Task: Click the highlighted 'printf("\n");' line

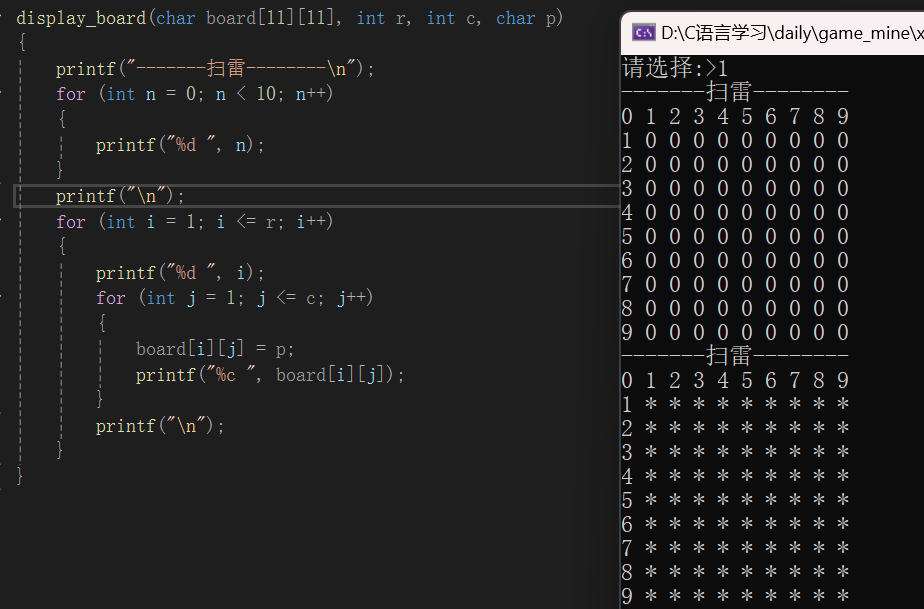Action: [x=120, y=196]
